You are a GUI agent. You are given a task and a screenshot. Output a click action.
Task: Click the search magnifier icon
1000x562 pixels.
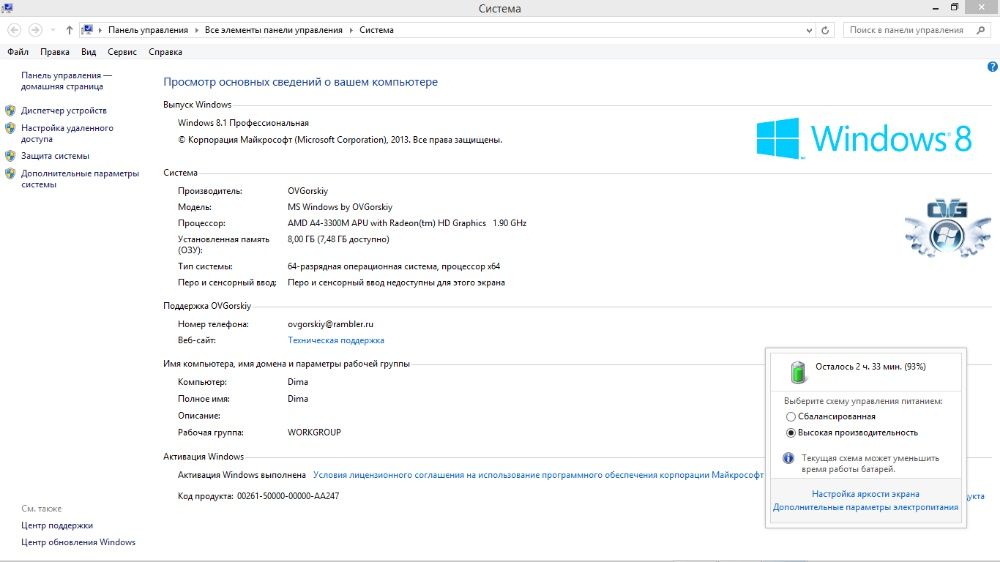pyautogui.click(x=980, y=30)
